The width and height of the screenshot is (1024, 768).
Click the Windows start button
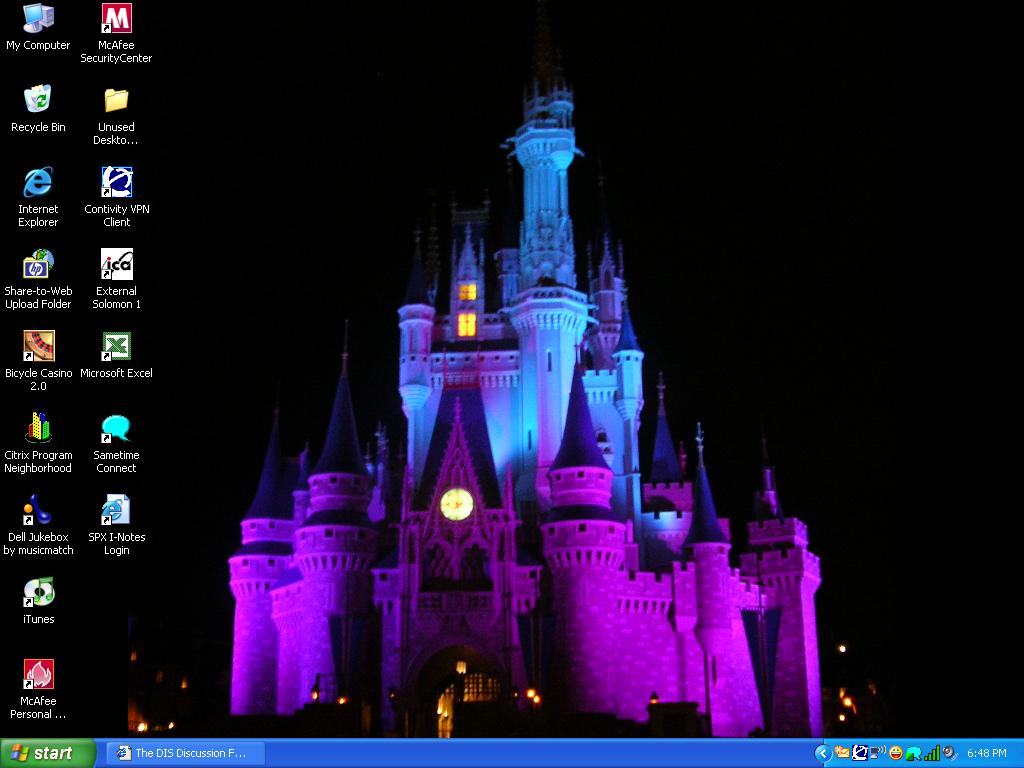click(48, 753)
